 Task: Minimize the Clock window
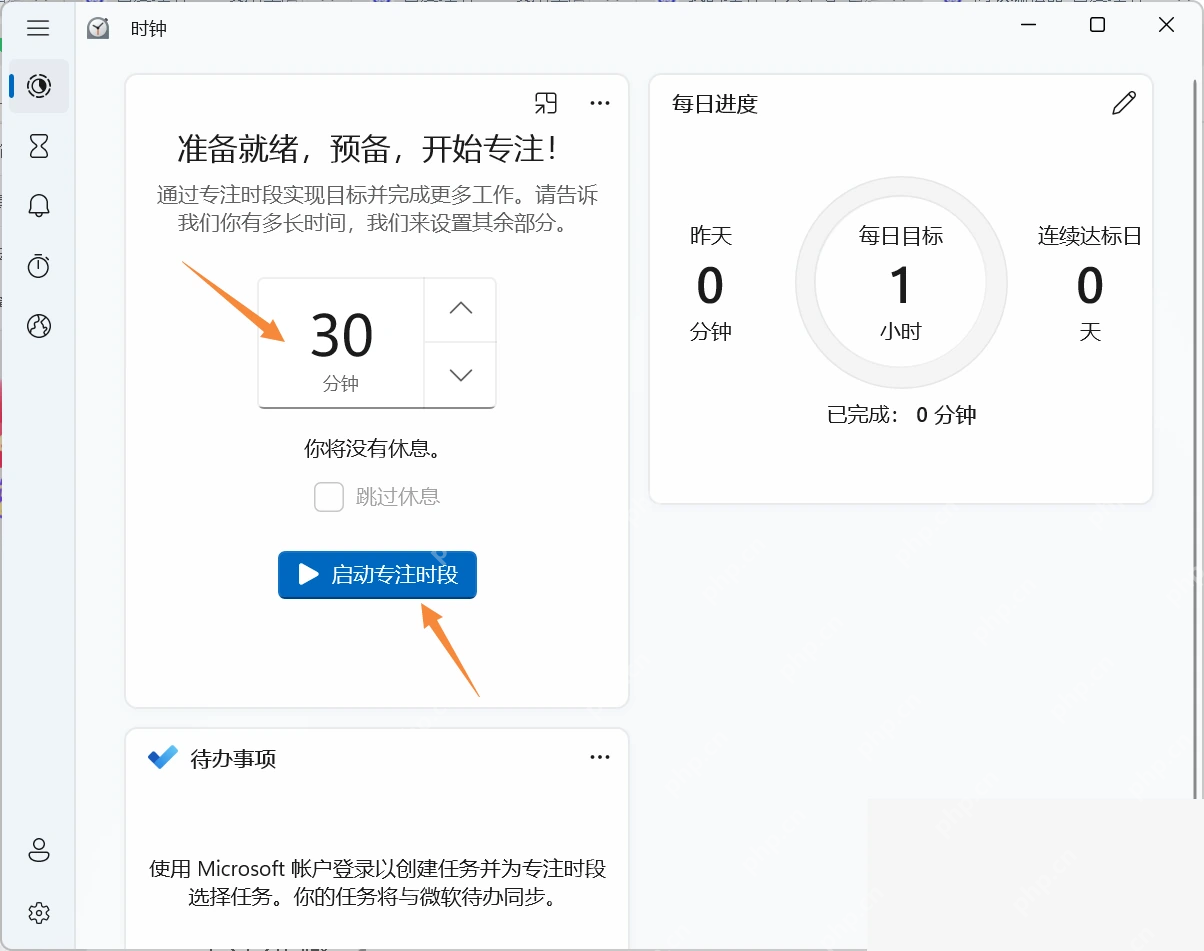tap(1030, 26)
